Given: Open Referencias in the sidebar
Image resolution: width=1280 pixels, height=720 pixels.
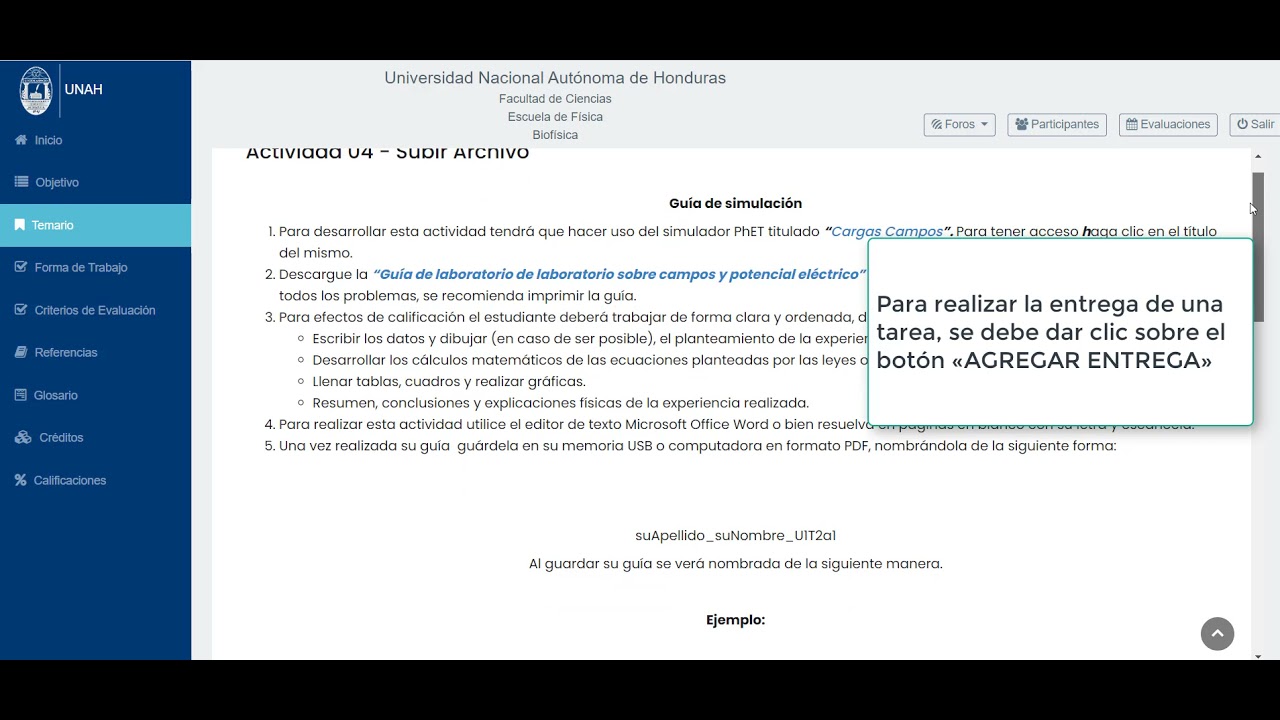Looking at the screenshot, I should 95,352.
